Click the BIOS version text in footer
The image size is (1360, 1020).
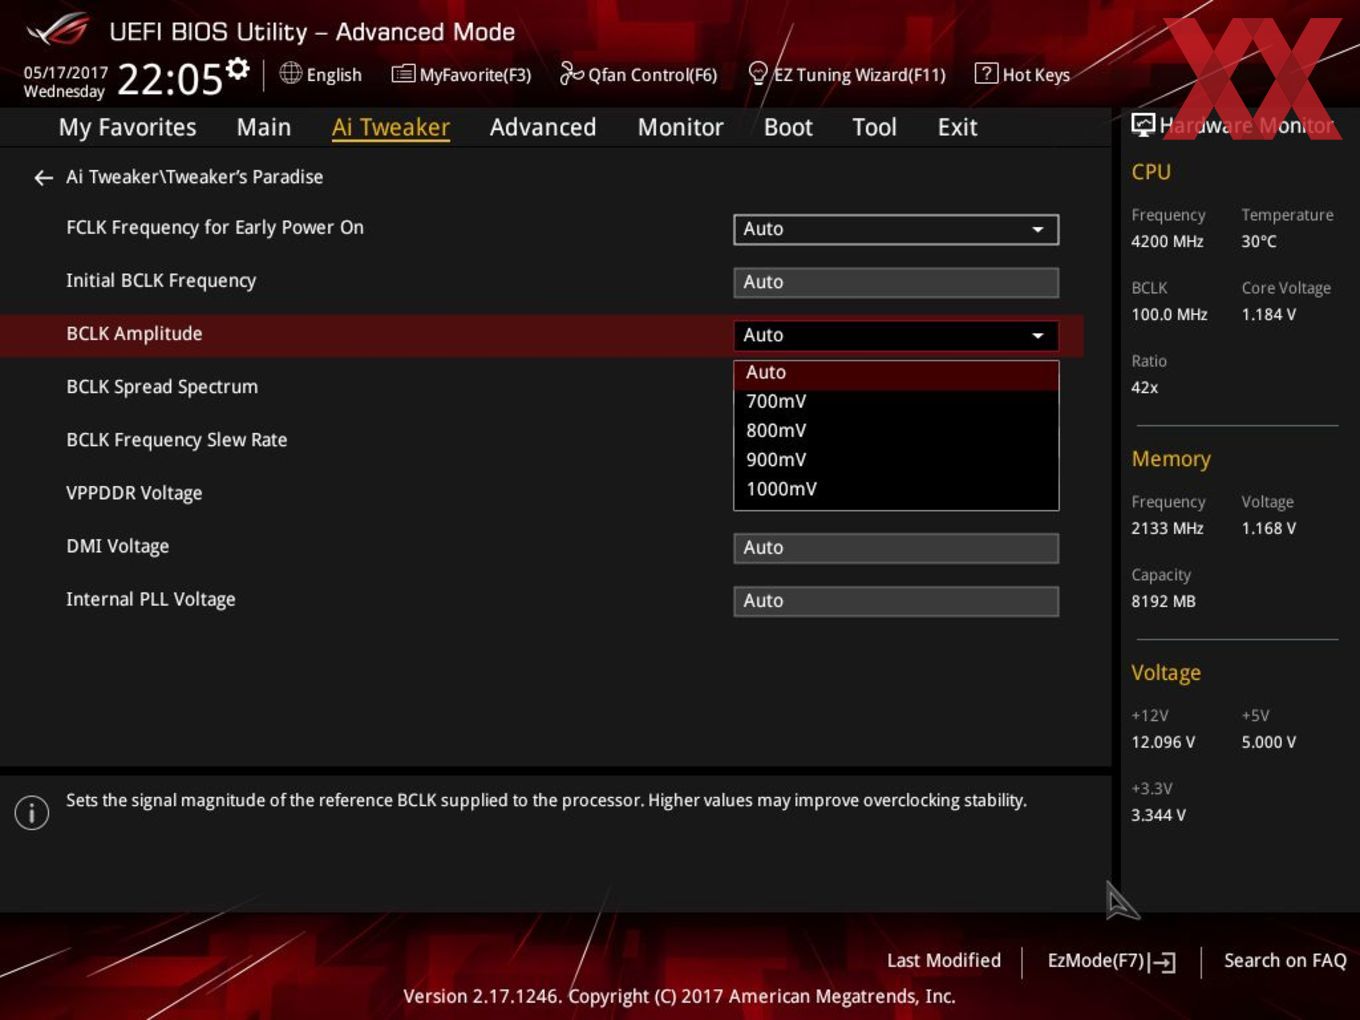(679, 997)
